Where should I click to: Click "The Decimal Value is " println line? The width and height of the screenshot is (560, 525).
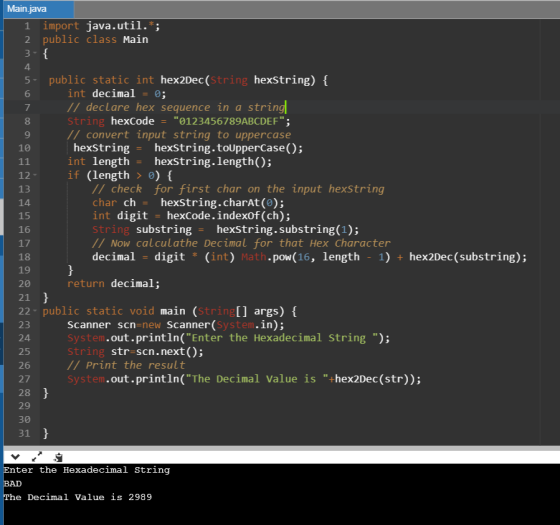244,379
